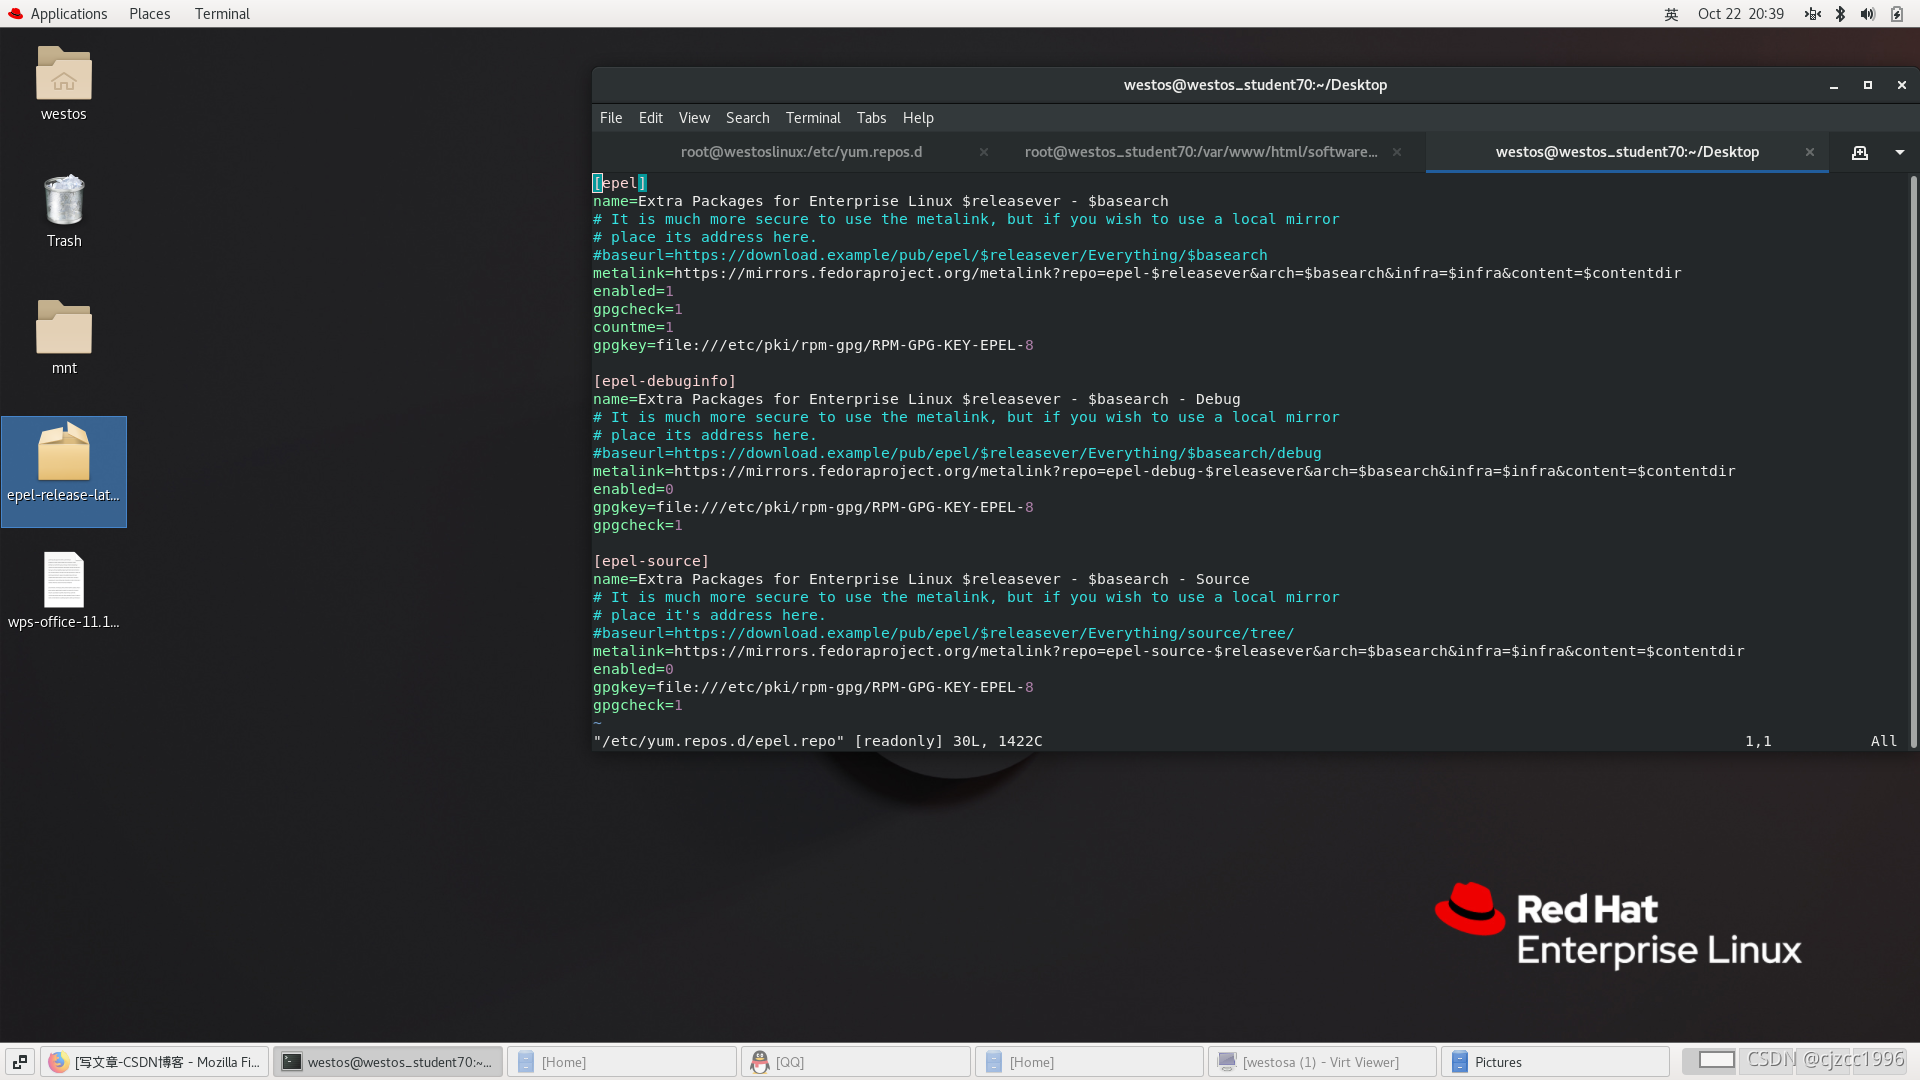Expand the terminal tab list dropdown arrow

click(1899, 152)
